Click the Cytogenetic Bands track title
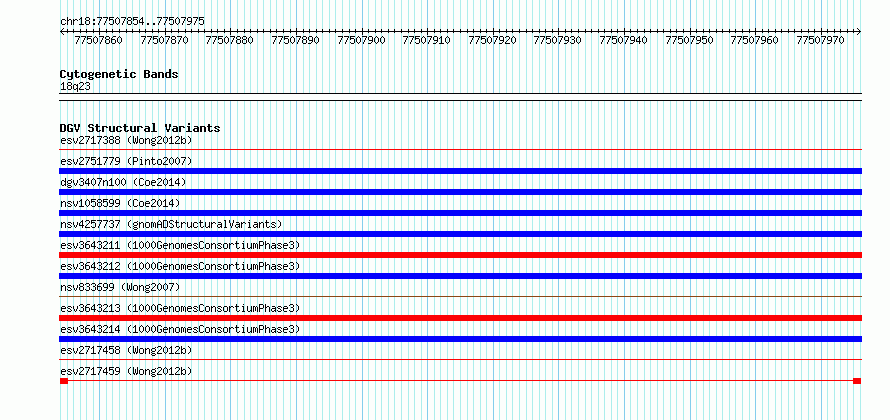Viewport: 890px width, 420px height. [x=119, y=74]
